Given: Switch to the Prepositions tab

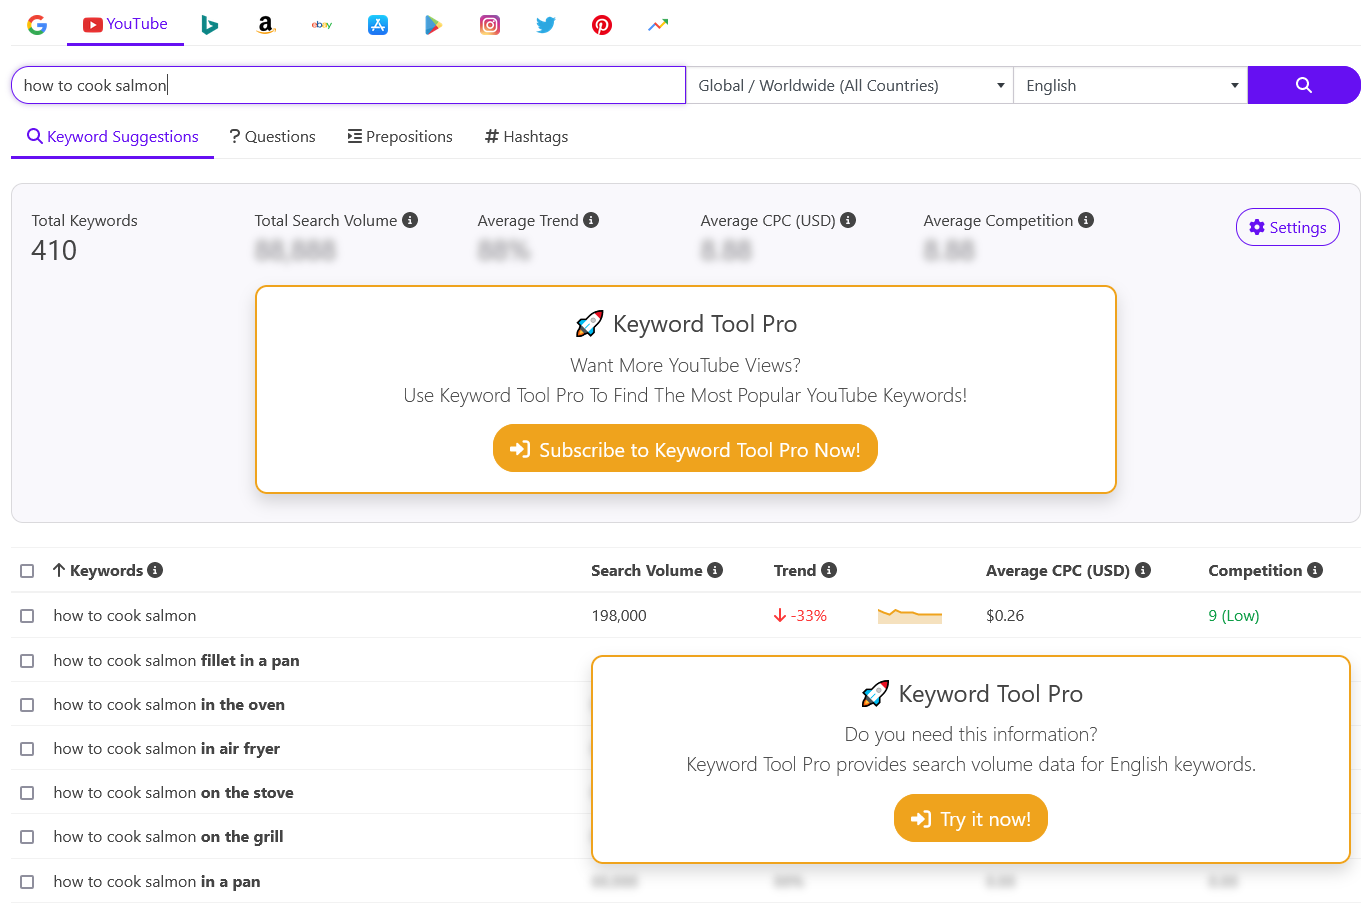Looking at the screenshot, I should coord(400,137).
